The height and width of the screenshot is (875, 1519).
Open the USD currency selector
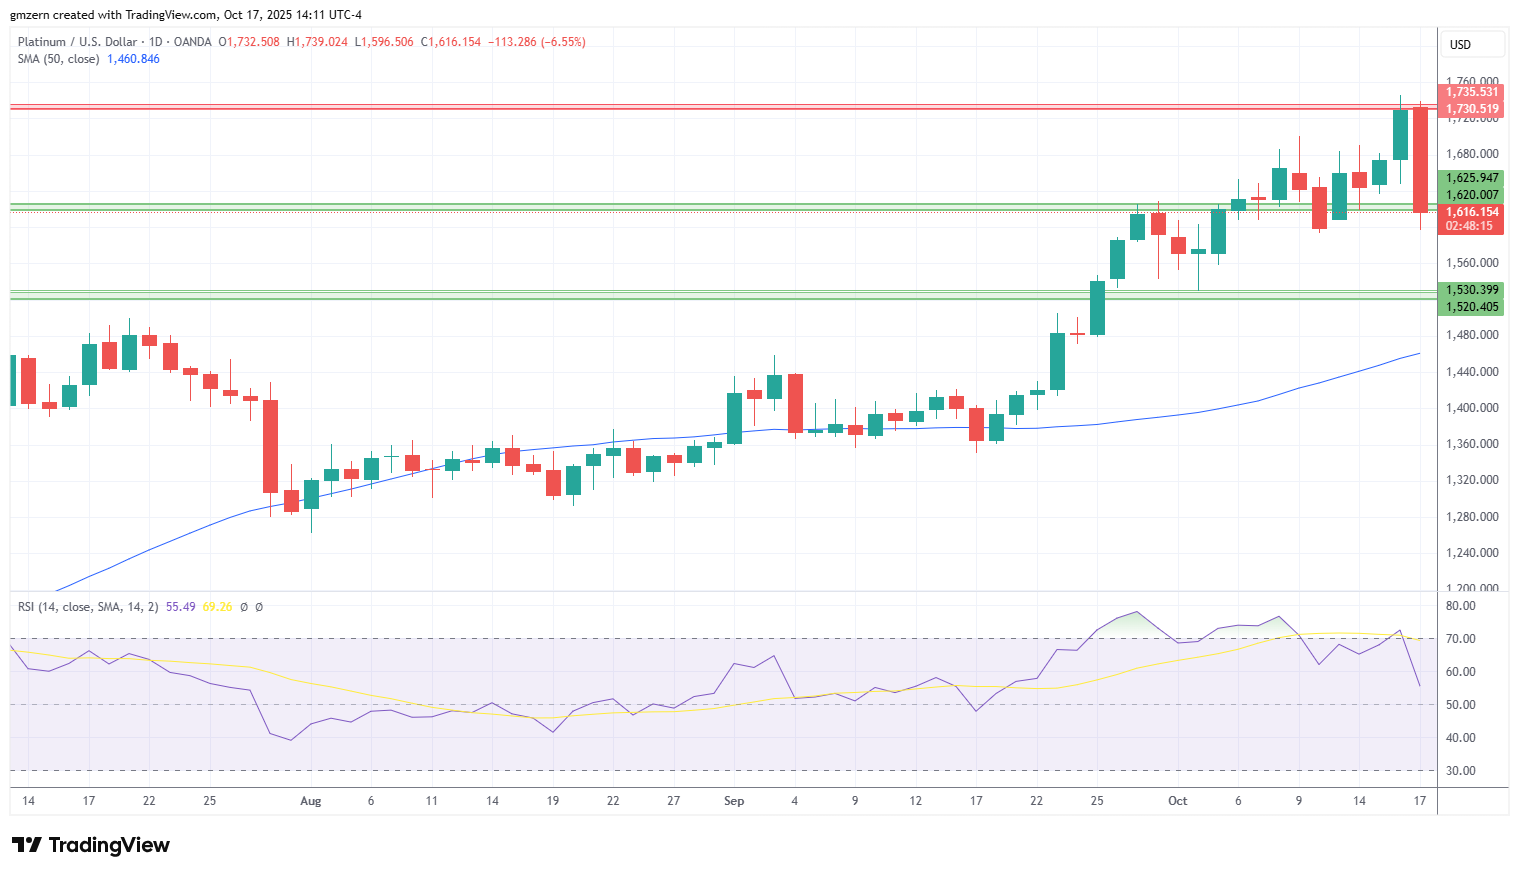[x=1471, y=44]
